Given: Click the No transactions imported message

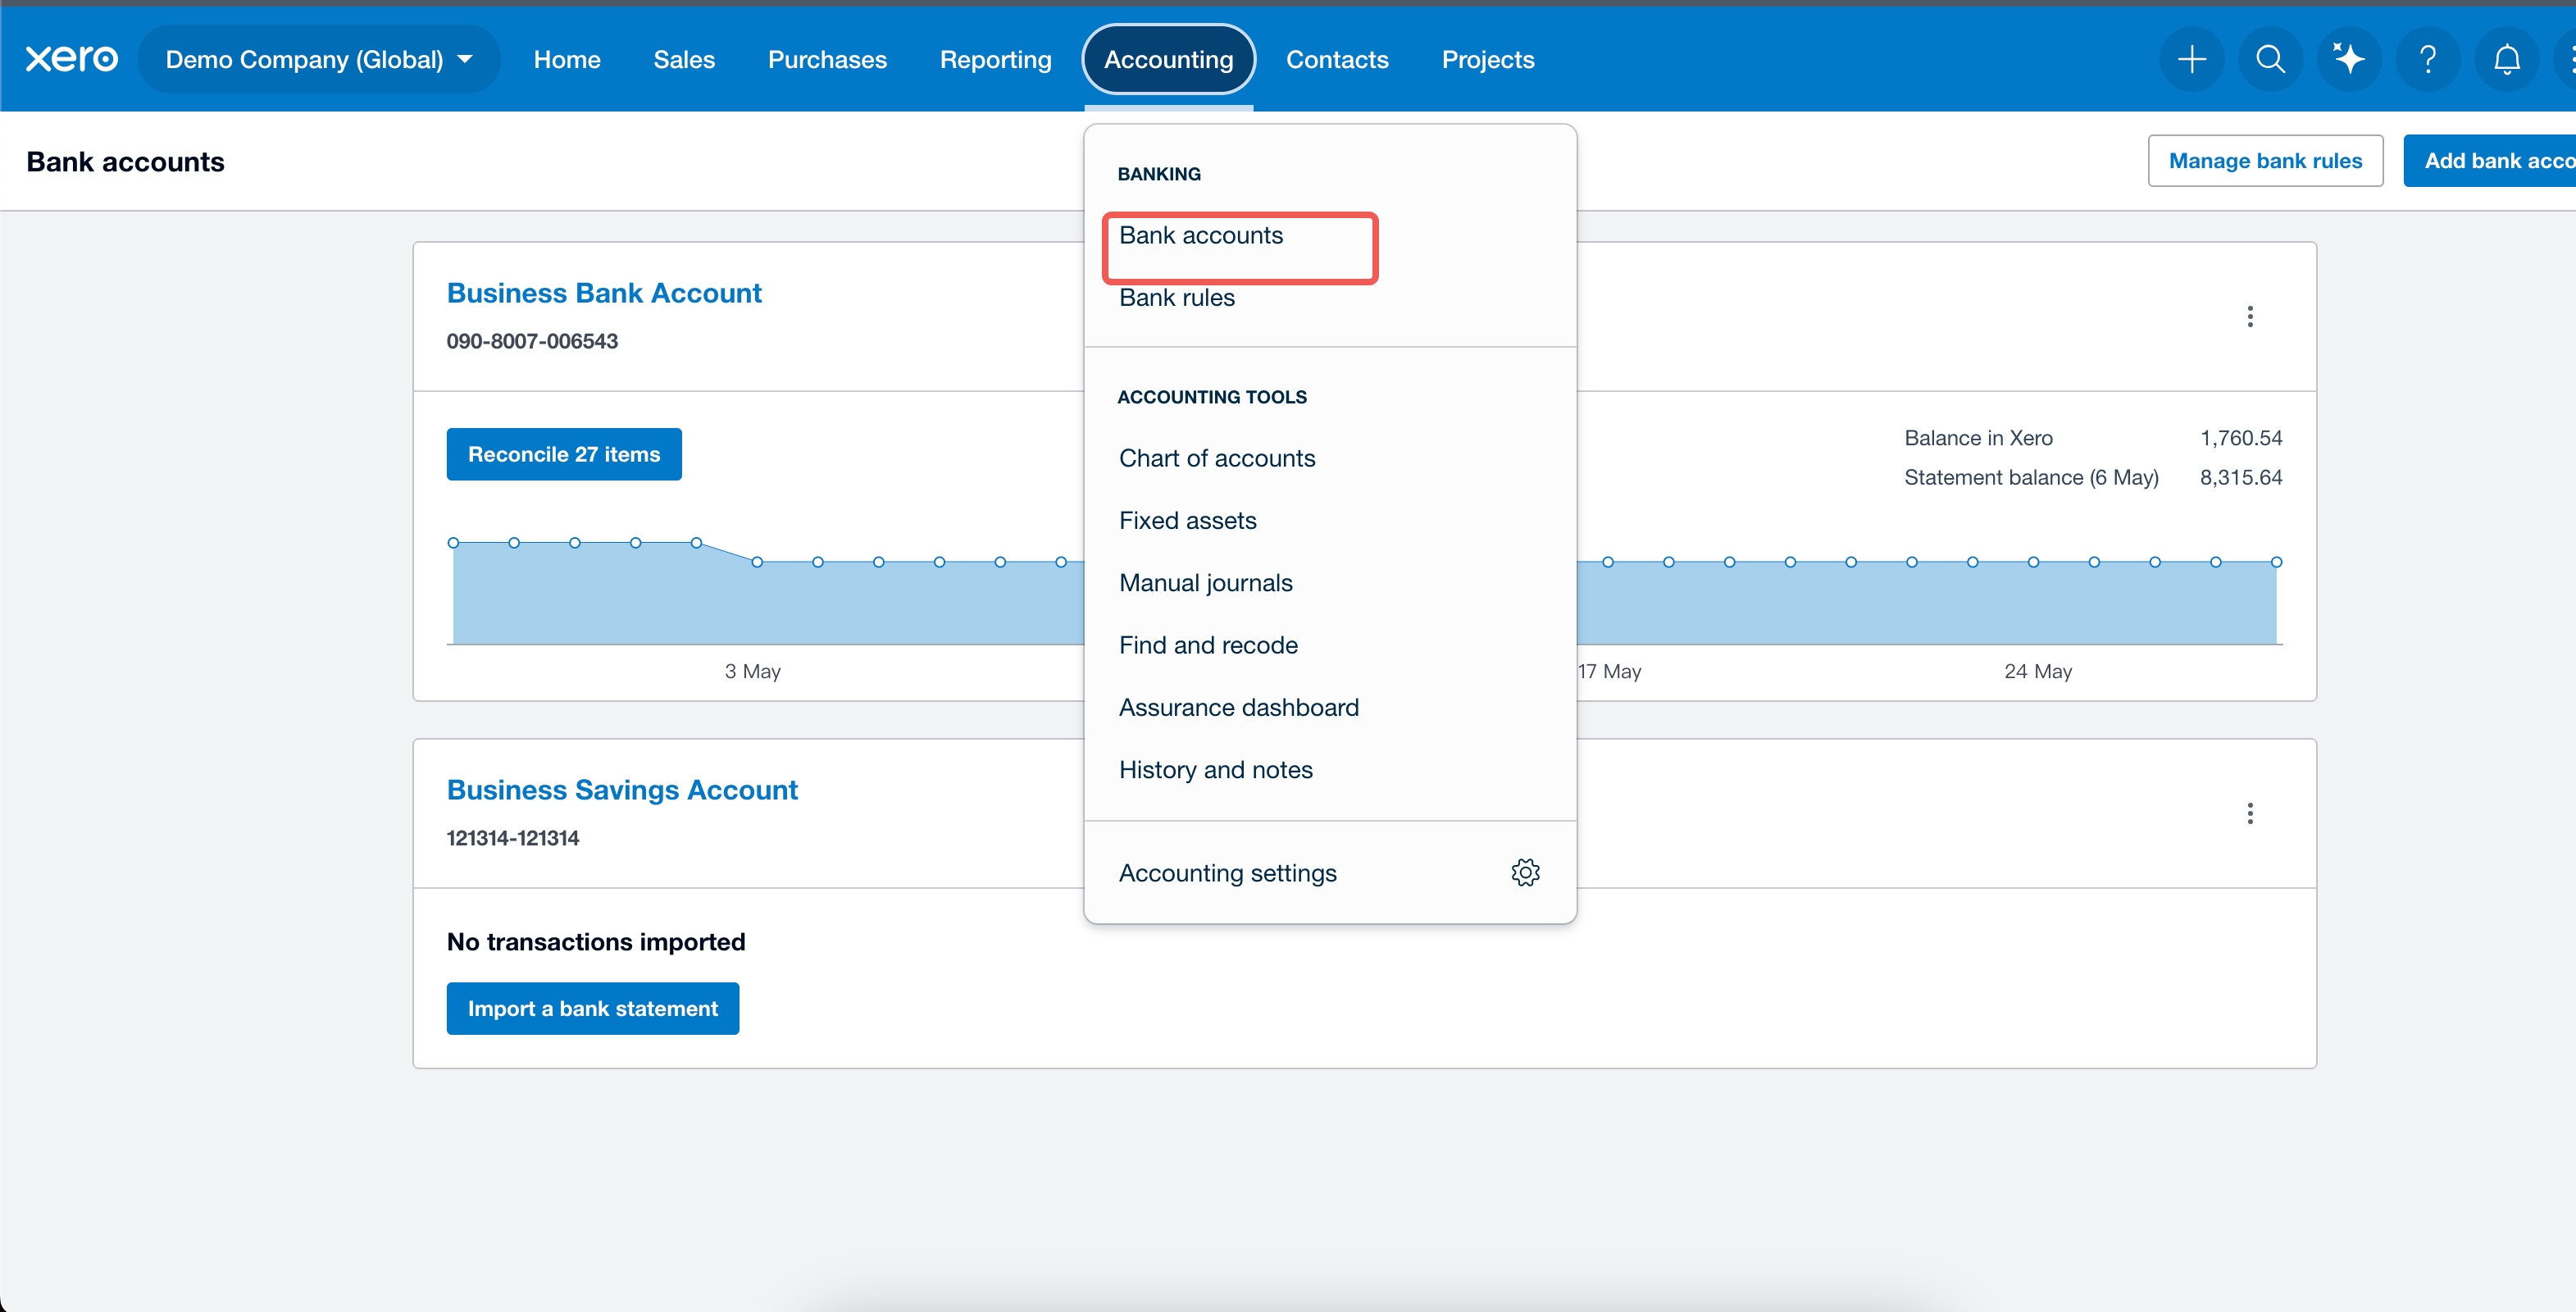Looking at the screenshot, I should 596,941.
